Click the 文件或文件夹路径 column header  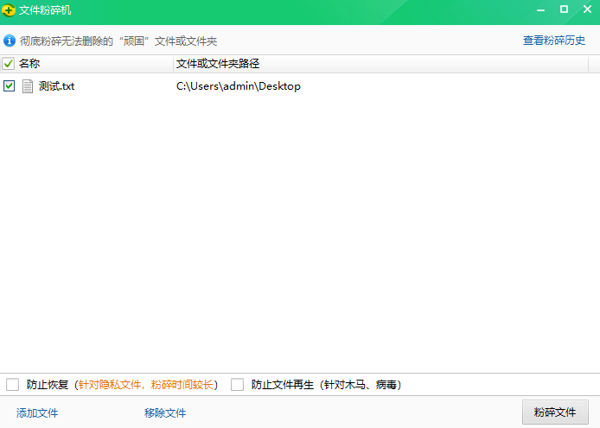(217, 63)
